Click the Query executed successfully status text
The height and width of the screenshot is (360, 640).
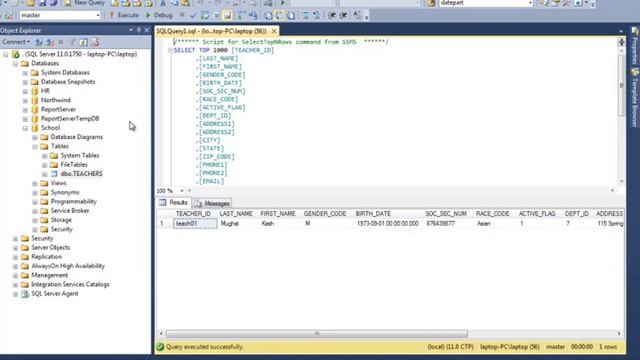pos(204,347)
